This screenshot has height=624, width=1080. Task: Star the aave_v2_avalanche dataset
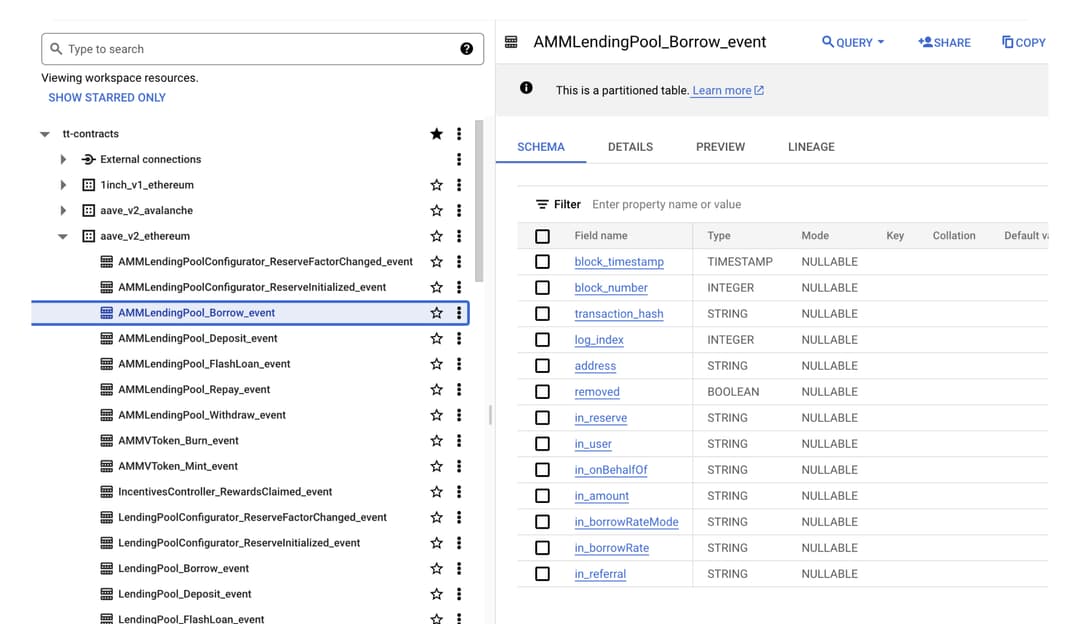(x=436, y=211)
